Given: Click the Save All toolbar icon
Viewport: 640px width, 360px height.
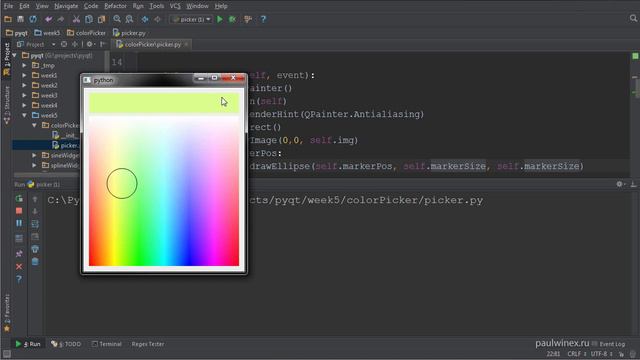Looking at the screenshot, I should tap(20, 19).
